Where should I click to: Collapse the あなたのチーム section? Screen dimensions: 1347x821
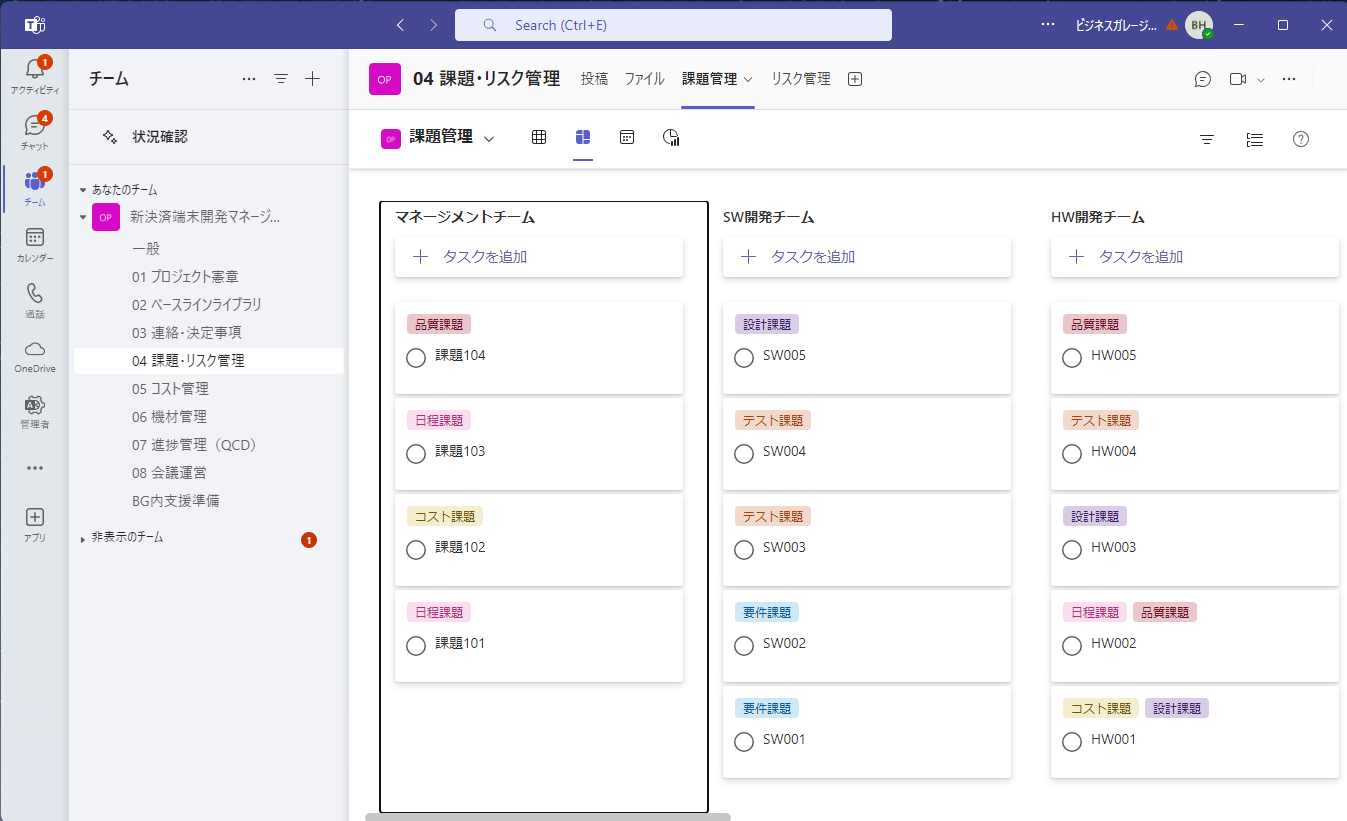(83, 190)
